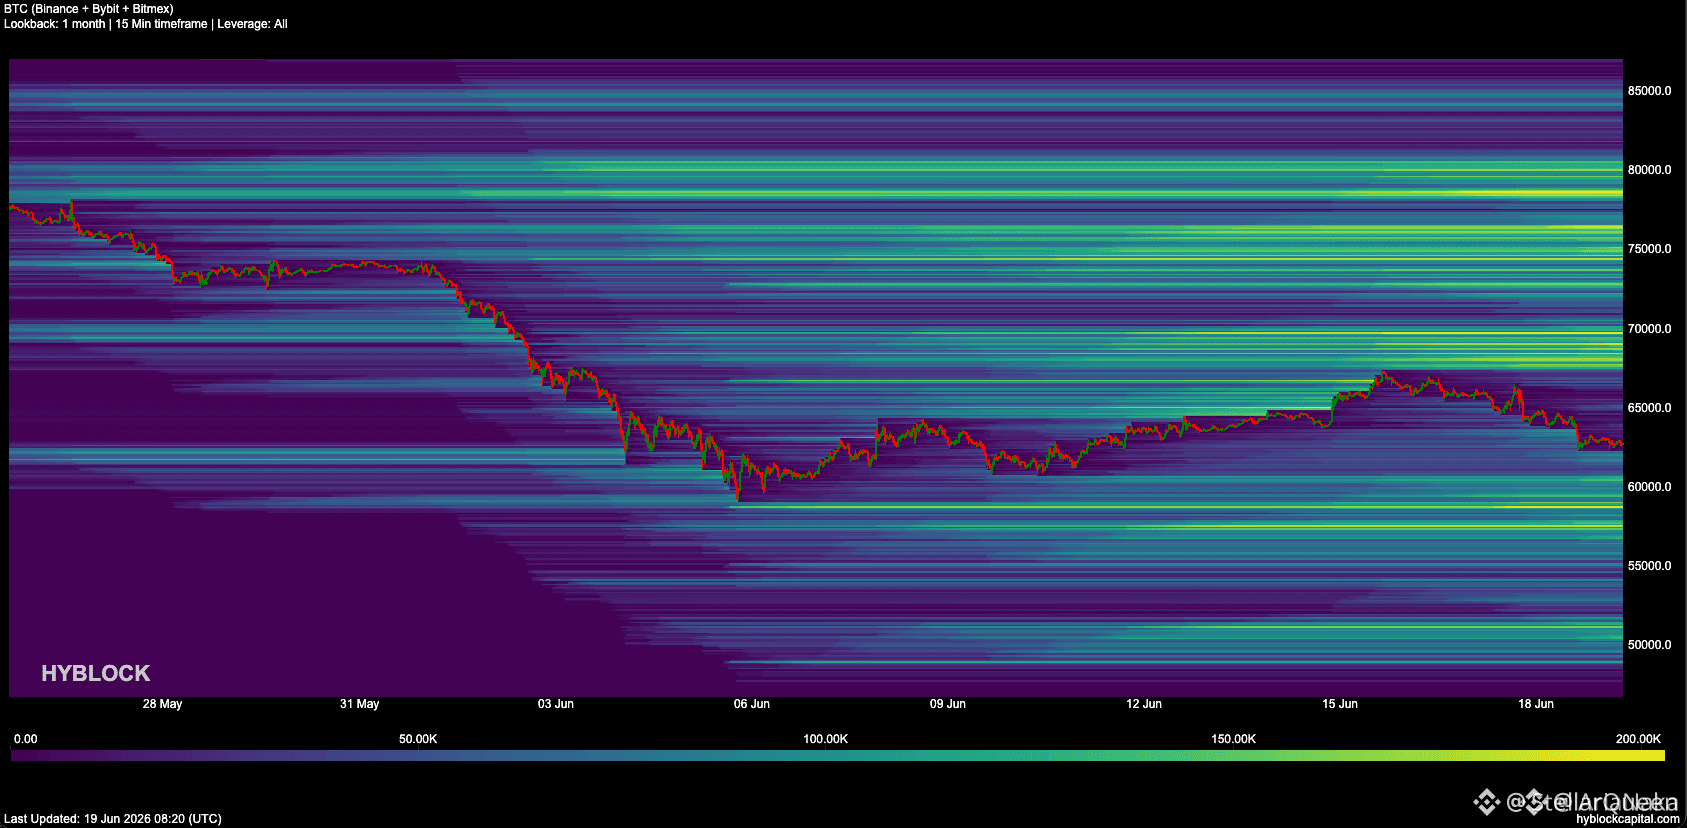The width and height of the screenshot is (1687, 828).
Task: Click the 200.00K color scale label
Action: [1638, 739]
